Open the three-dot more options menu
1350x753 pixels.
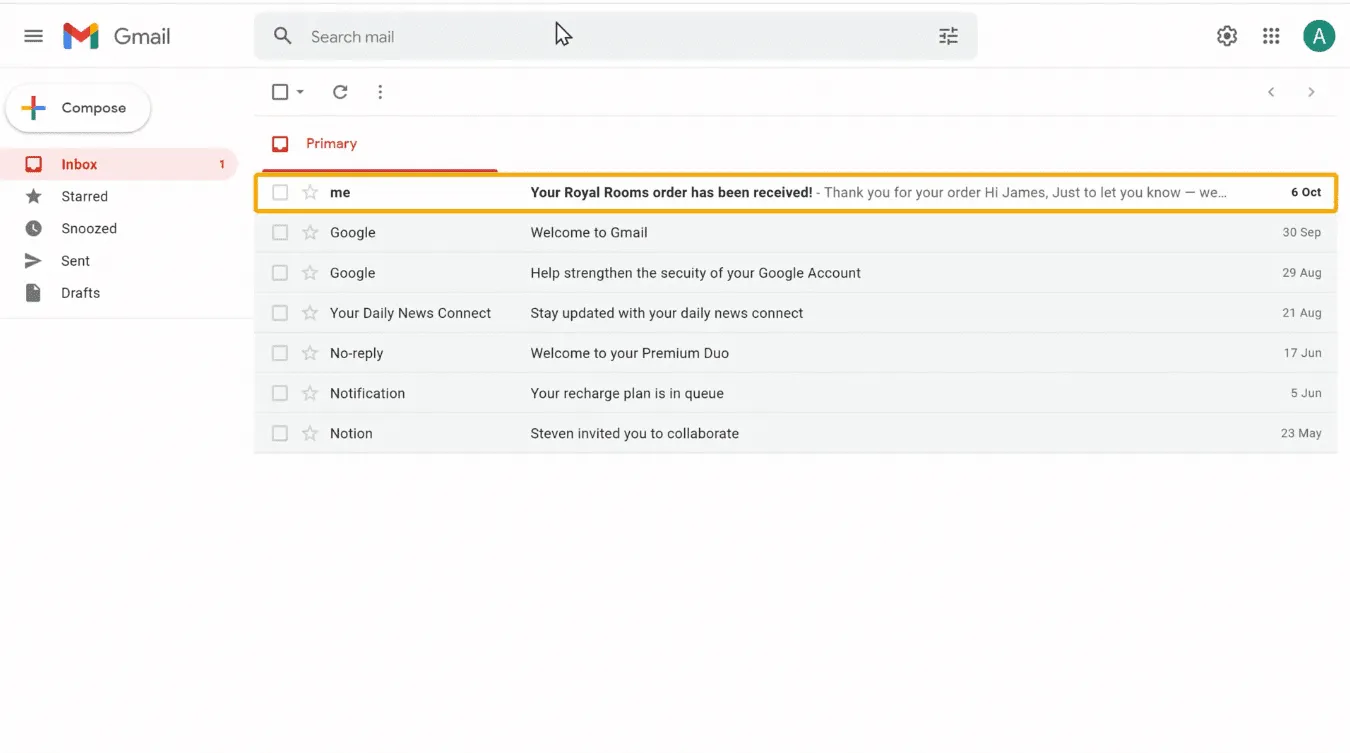point(380,92)
